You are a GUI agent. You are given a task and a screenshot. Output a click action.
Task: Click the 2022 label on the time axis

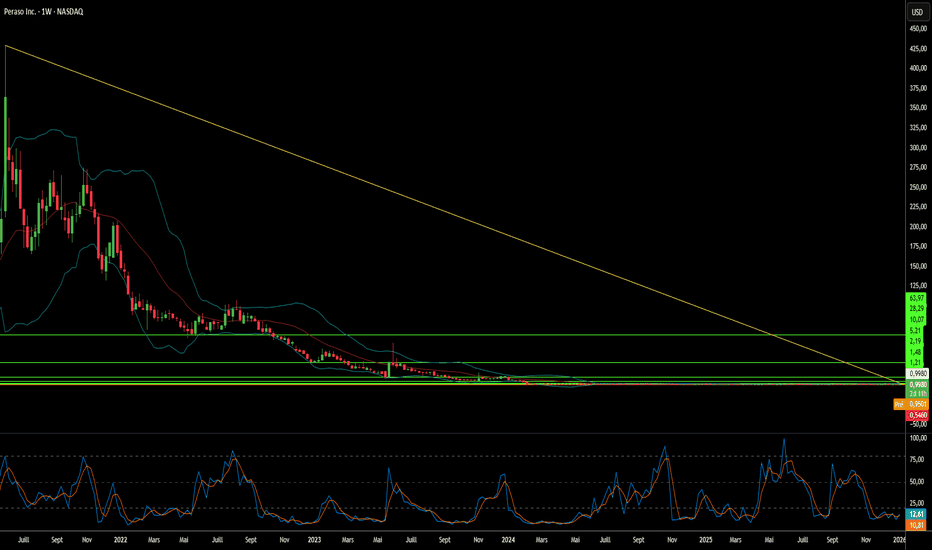click(x=121, y=540)
